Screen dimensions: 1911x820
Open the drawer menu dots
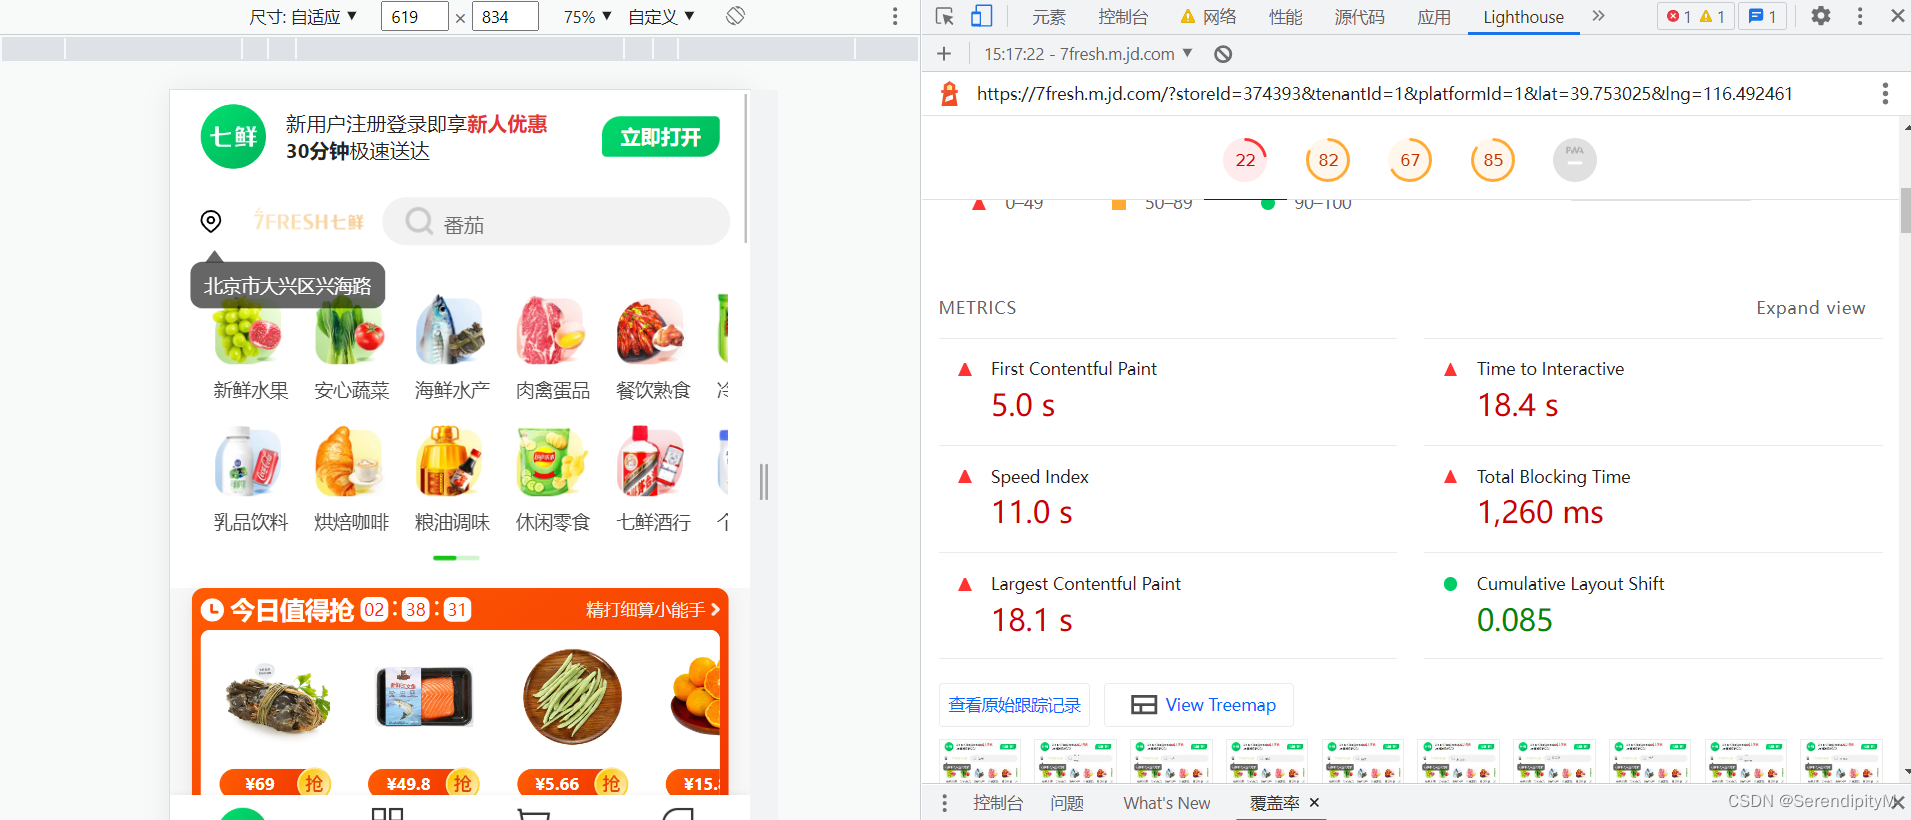click(944, 803)
